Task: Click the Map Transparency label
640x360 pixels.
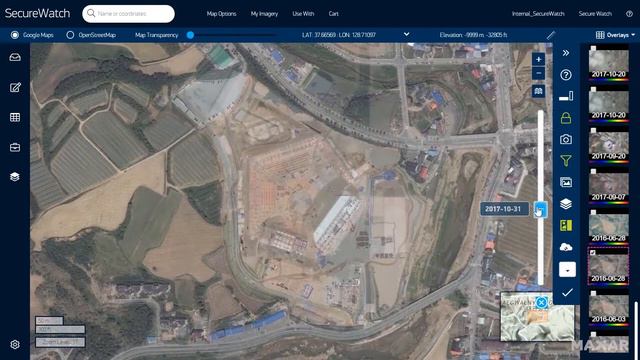Action: 156,35
